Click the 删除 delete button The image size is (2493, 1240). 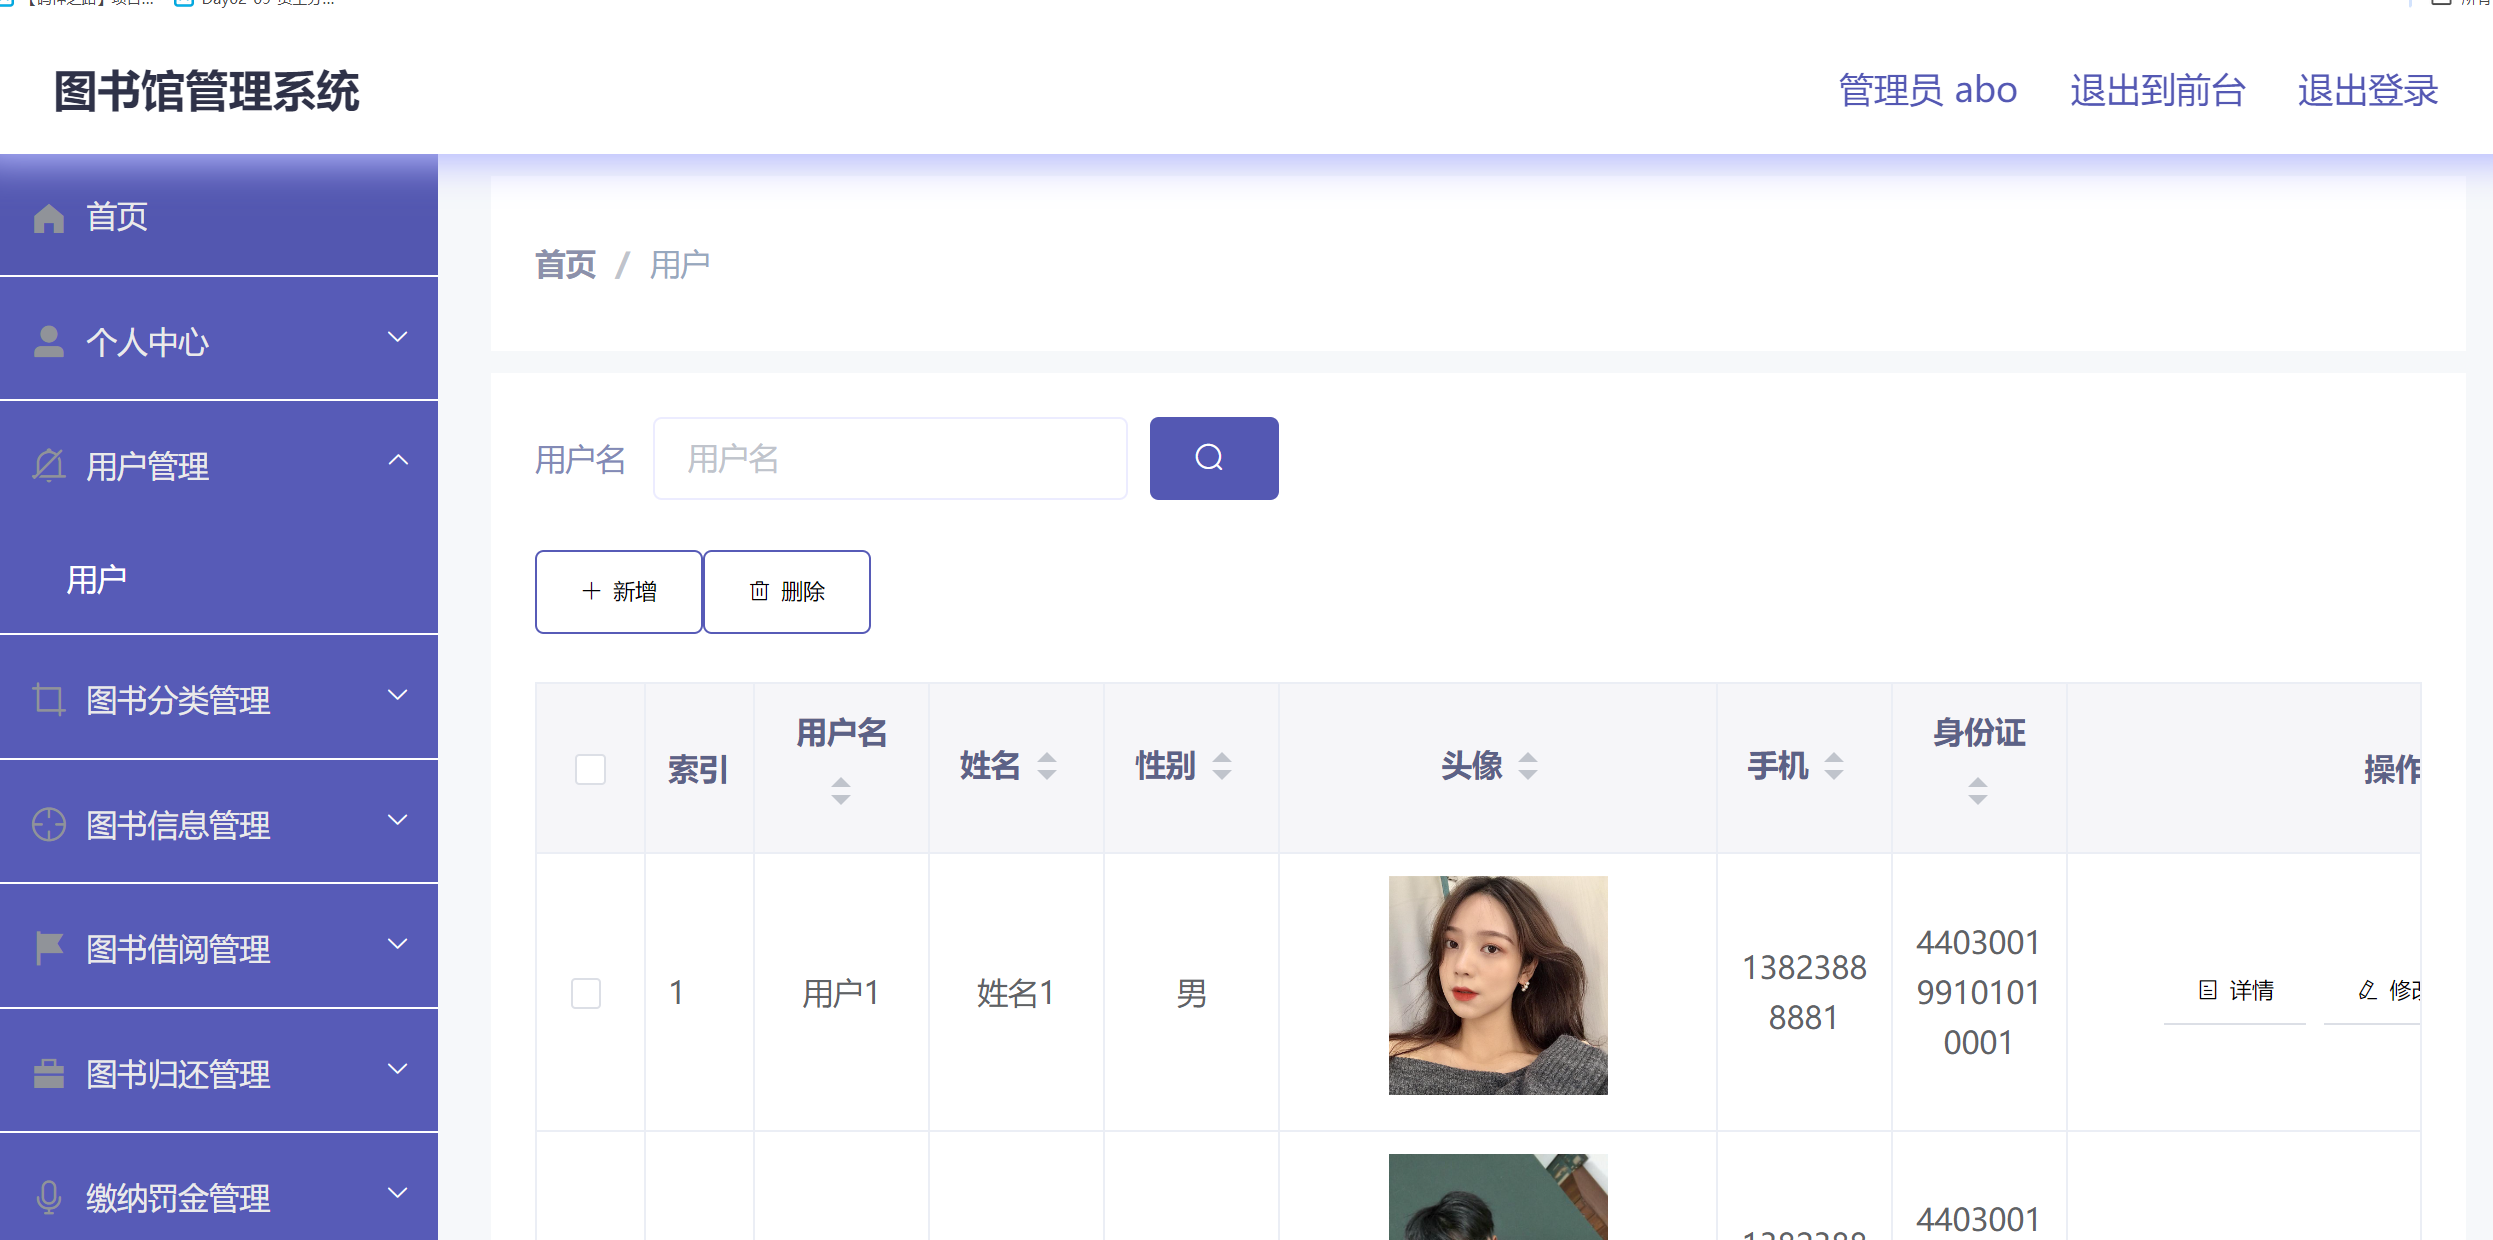[x=787, y=591]
